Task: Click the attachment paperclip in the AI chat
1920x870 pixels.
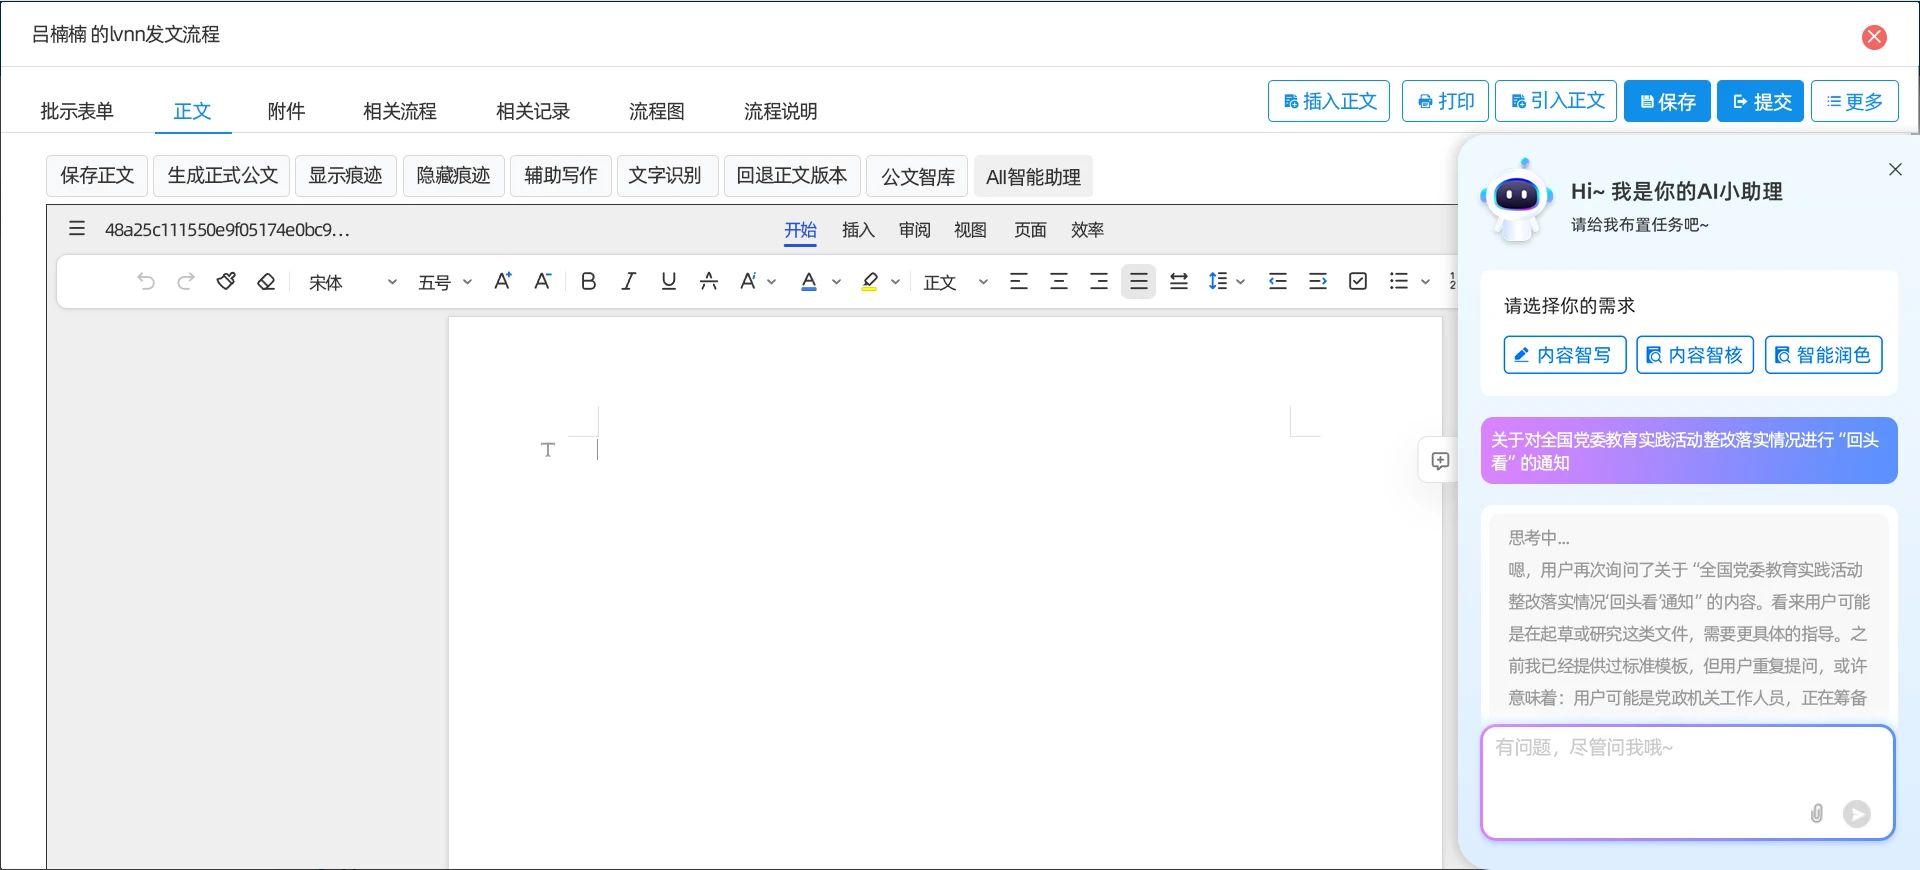Action: coord(1817,814)
